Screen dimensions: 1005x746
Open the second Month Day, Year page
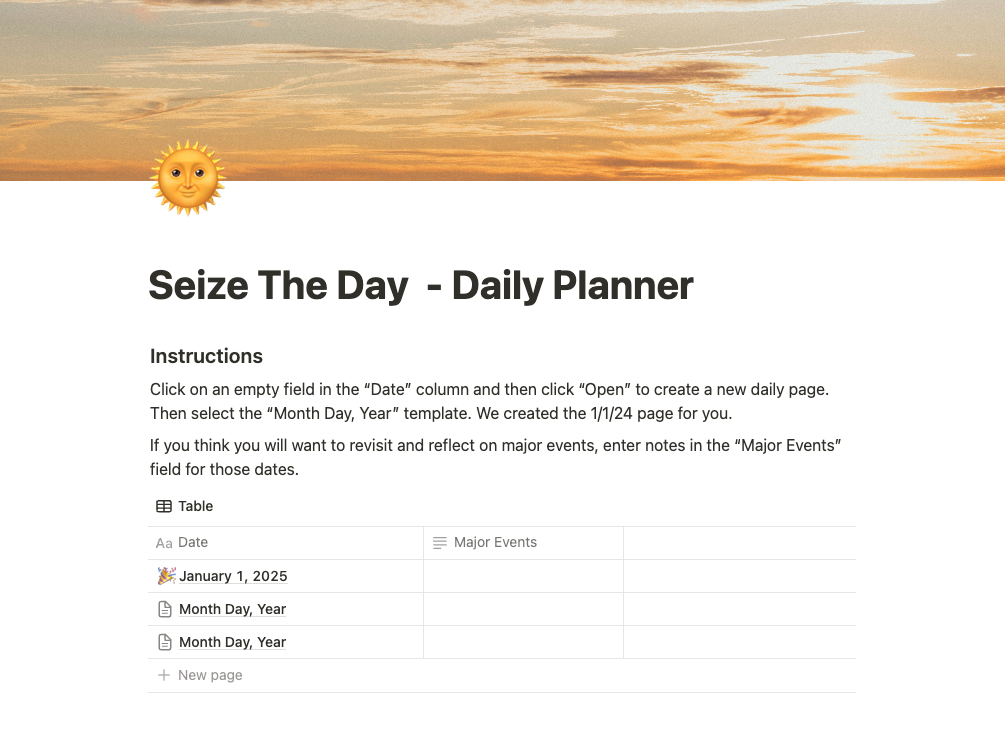[x=232, y=642]
